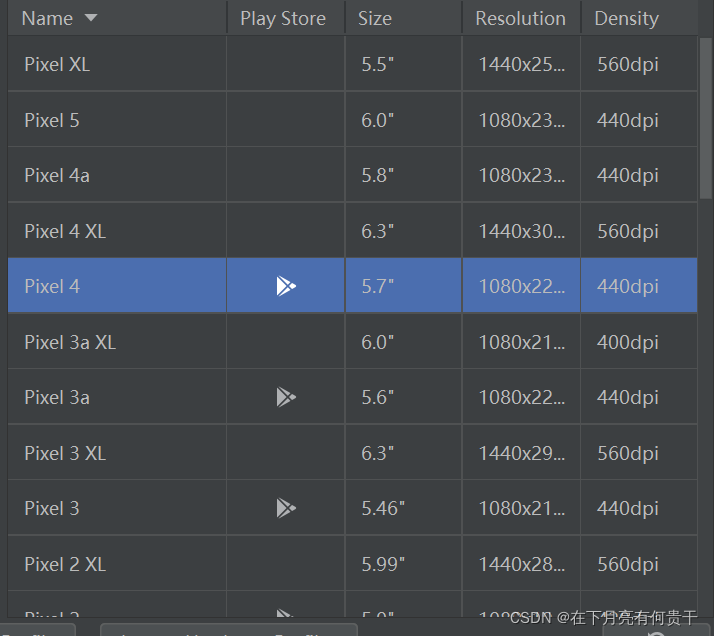This screenshot has width=714, height=636.
Task: Sort by the Name column header
Action: (117, 18)
